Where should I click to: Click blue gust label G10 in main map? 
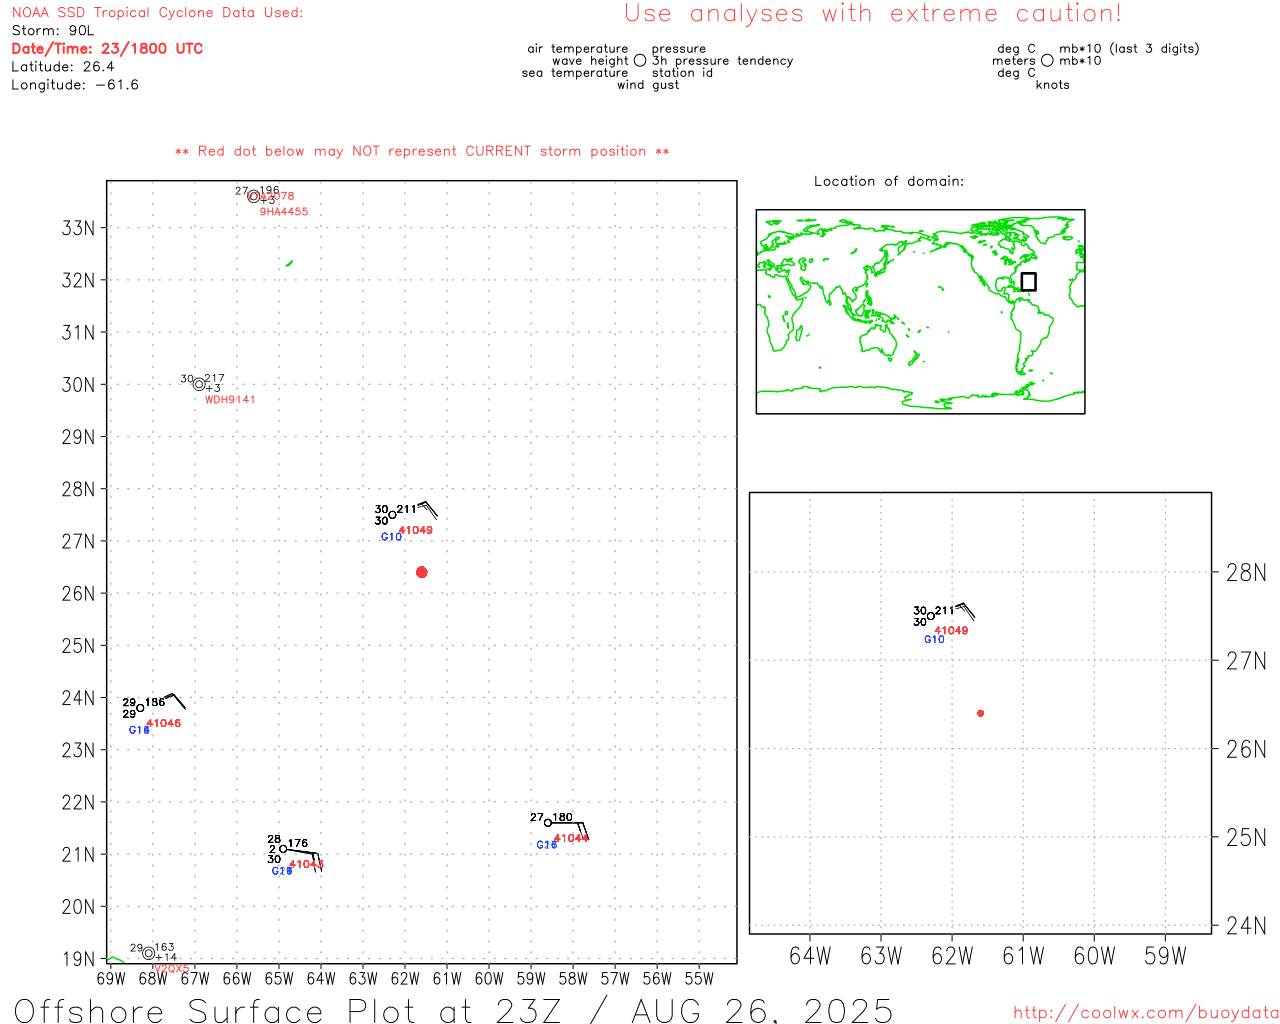click(x=391, y=537)
